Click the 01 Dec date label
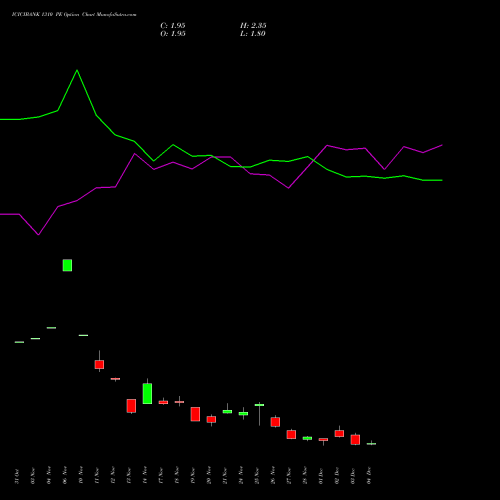The image size is (500, 500). [321, 476]
